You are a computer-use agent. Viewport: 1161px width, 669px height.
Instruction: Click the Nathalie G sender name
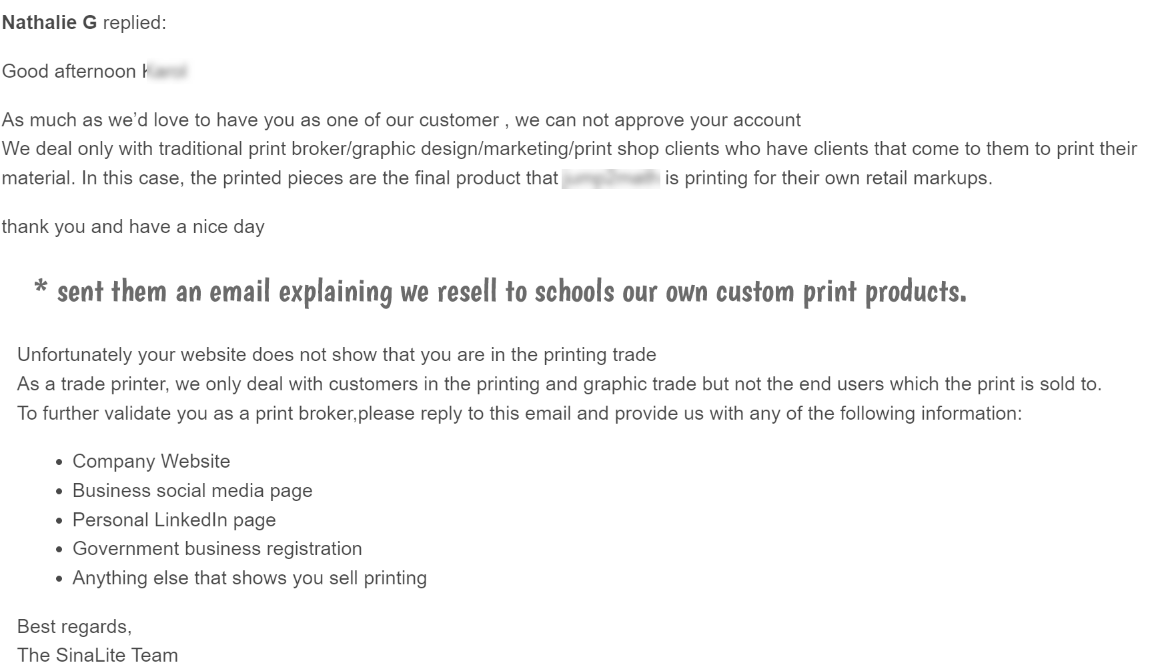(50, 23)
